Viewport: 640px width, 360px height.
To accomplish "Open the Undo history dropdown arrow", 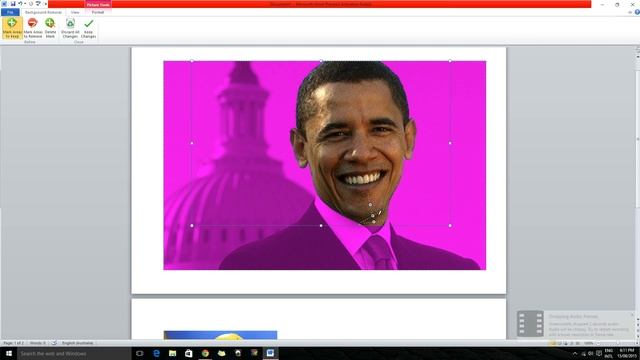I will [24, 4].
